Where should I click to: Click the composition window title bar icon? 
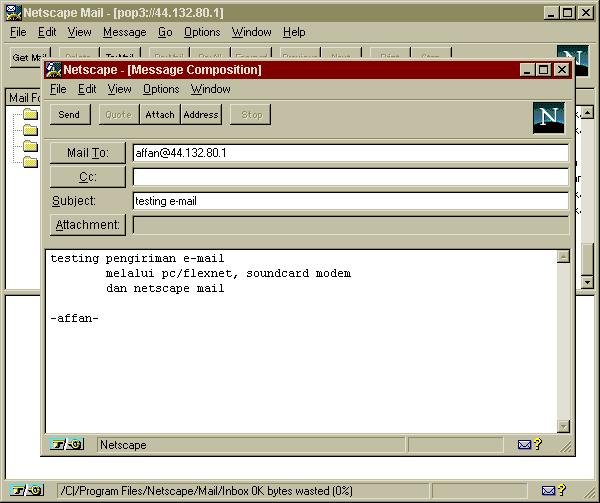coord(53,70)
